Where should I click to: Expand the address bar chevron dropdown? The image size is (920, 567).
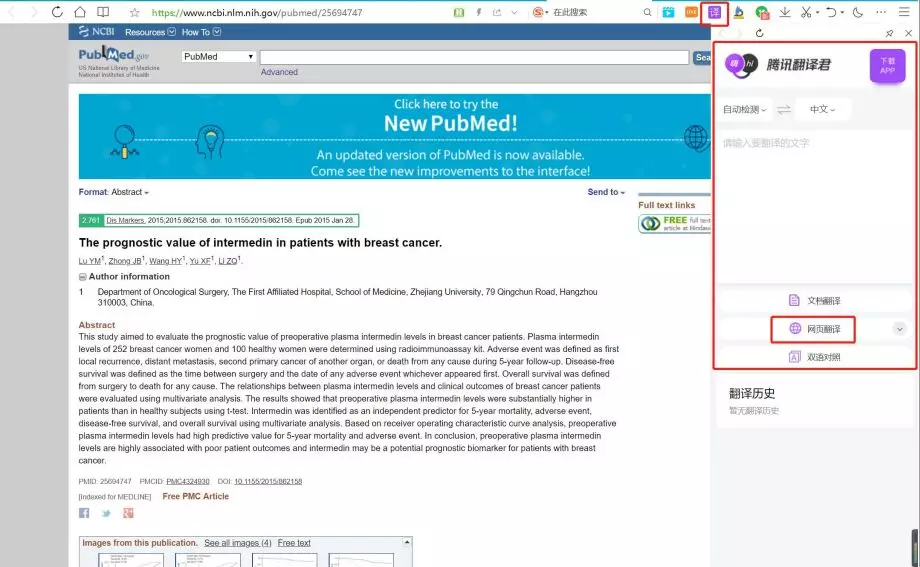515,12
